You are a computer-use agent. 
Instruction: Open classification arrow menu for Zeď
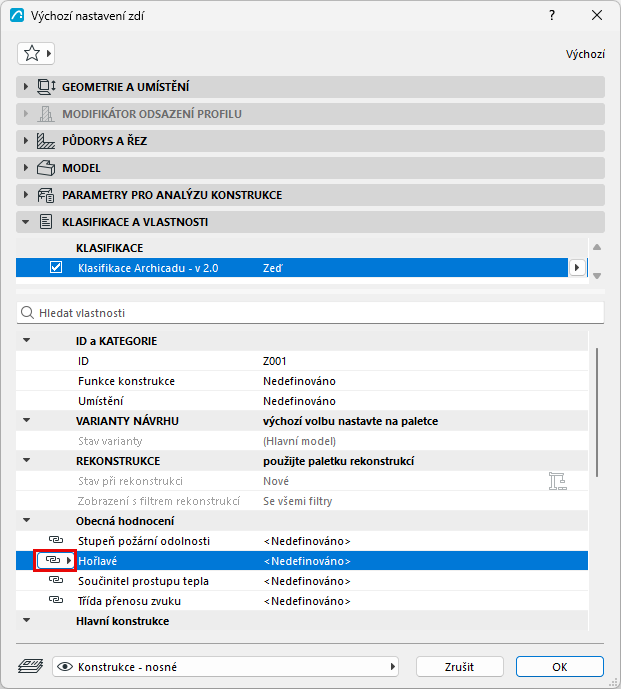point(577,267)
